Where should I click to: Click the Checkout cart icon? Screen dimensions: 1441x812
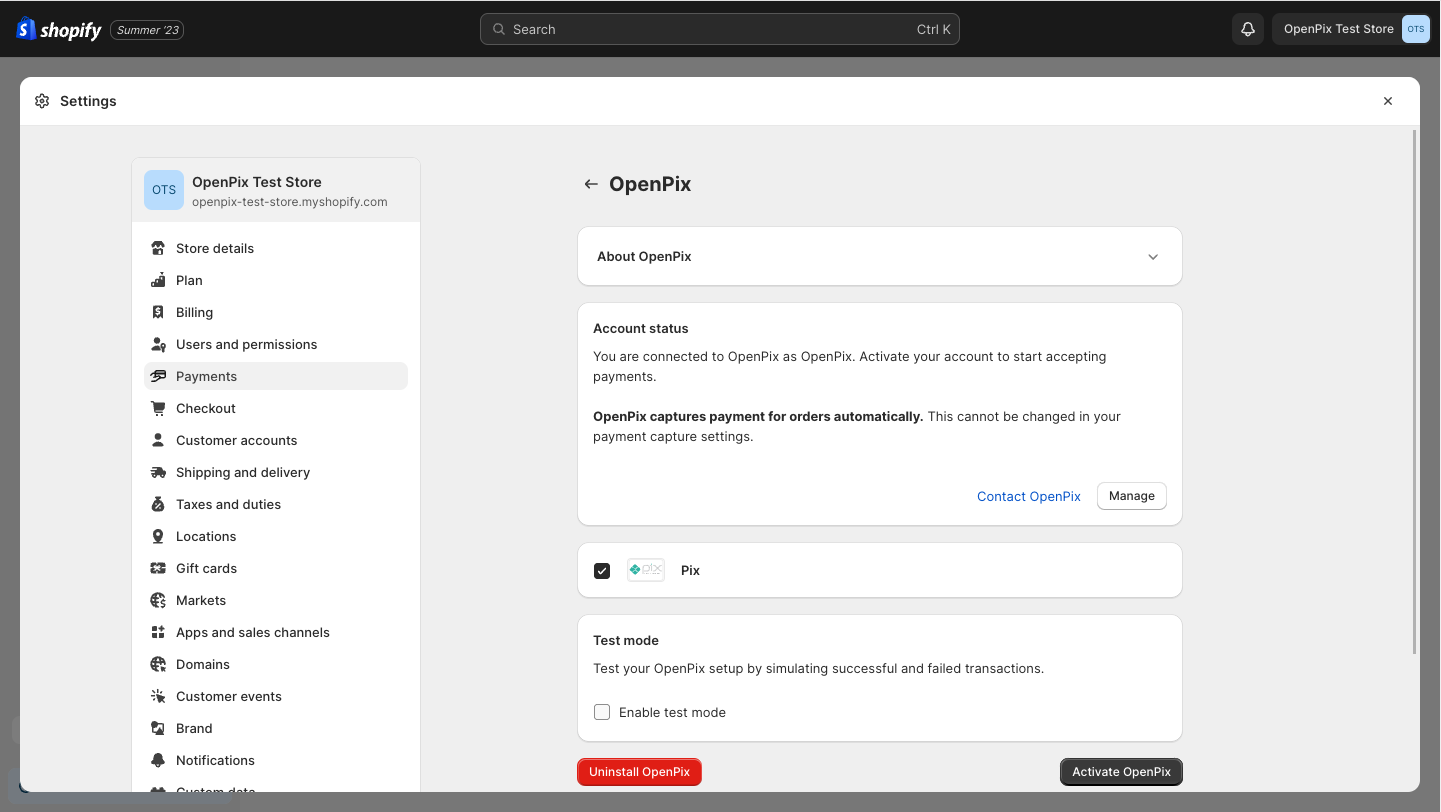158,408
